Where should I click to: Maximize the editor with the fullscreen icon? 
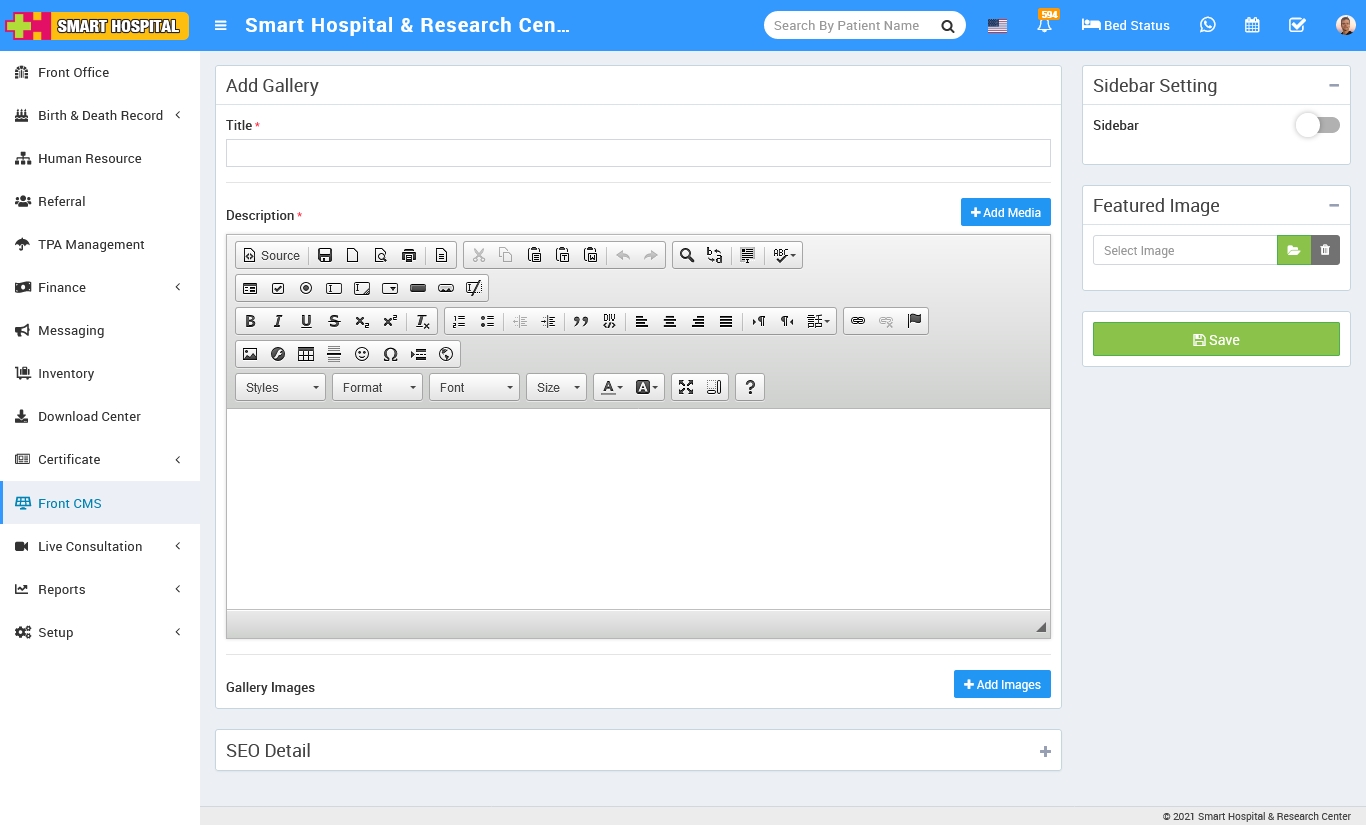[686, 387]
